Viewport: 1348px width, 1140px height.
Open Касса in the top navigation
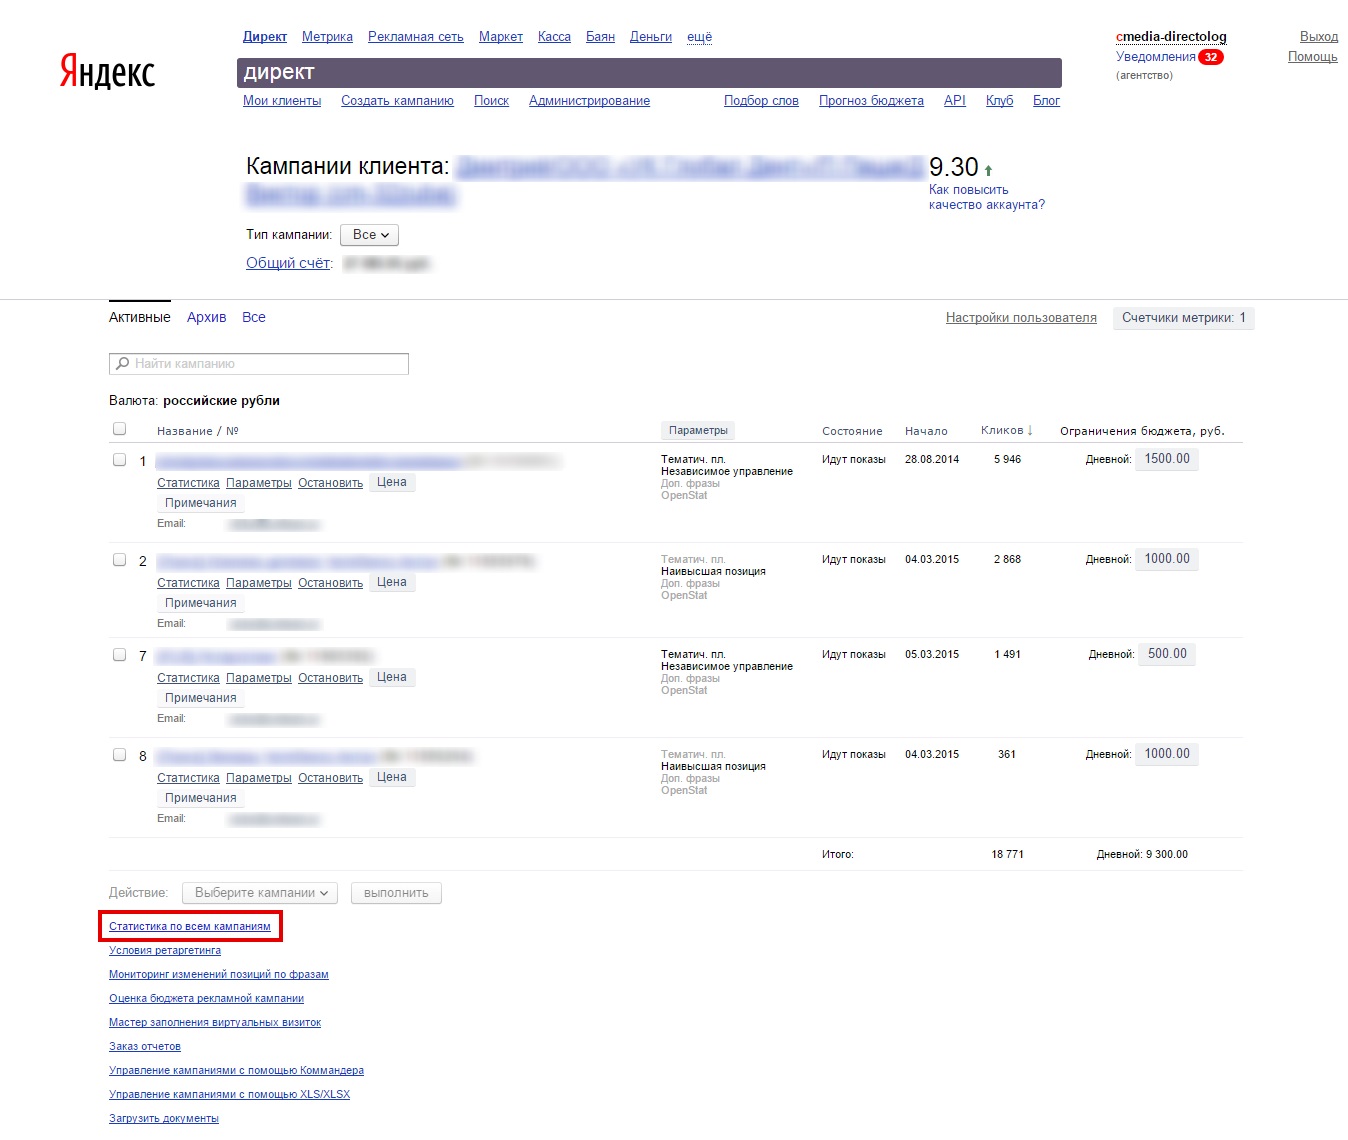554,37
